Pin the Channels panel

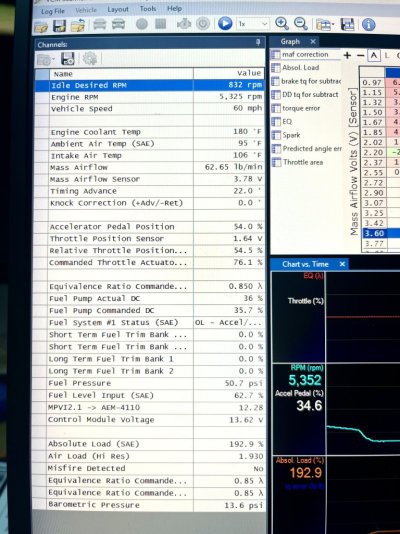[258, 42]
